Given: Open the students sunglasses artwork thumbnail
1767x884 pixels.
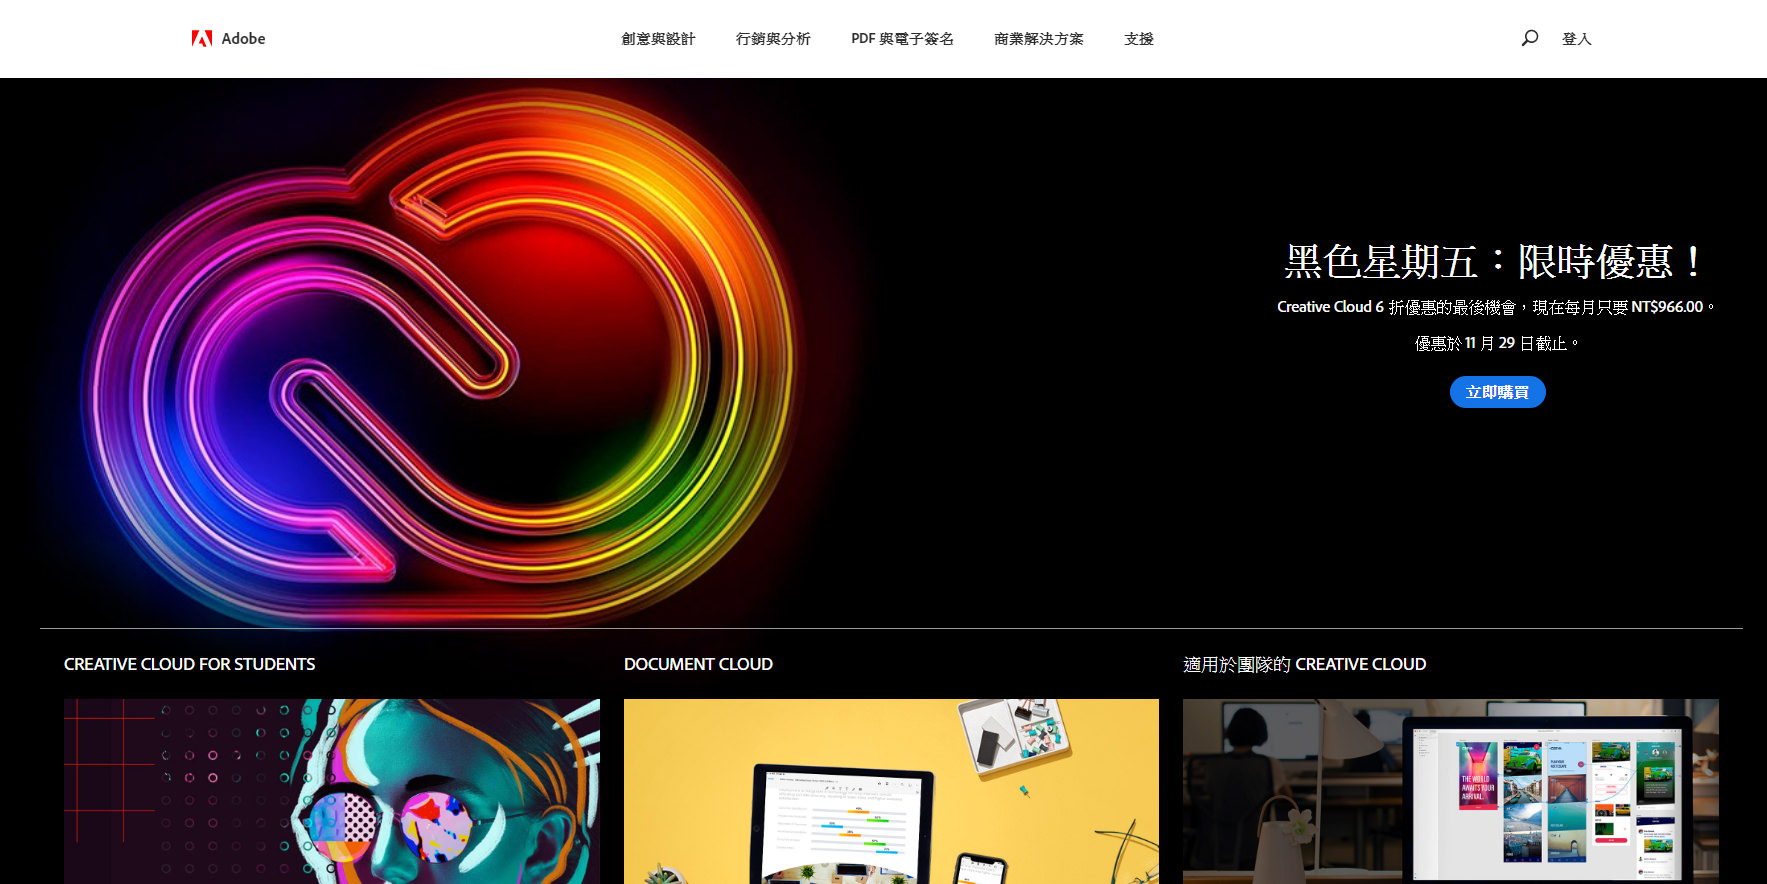Looking at the screenshot, I should 332,791.
